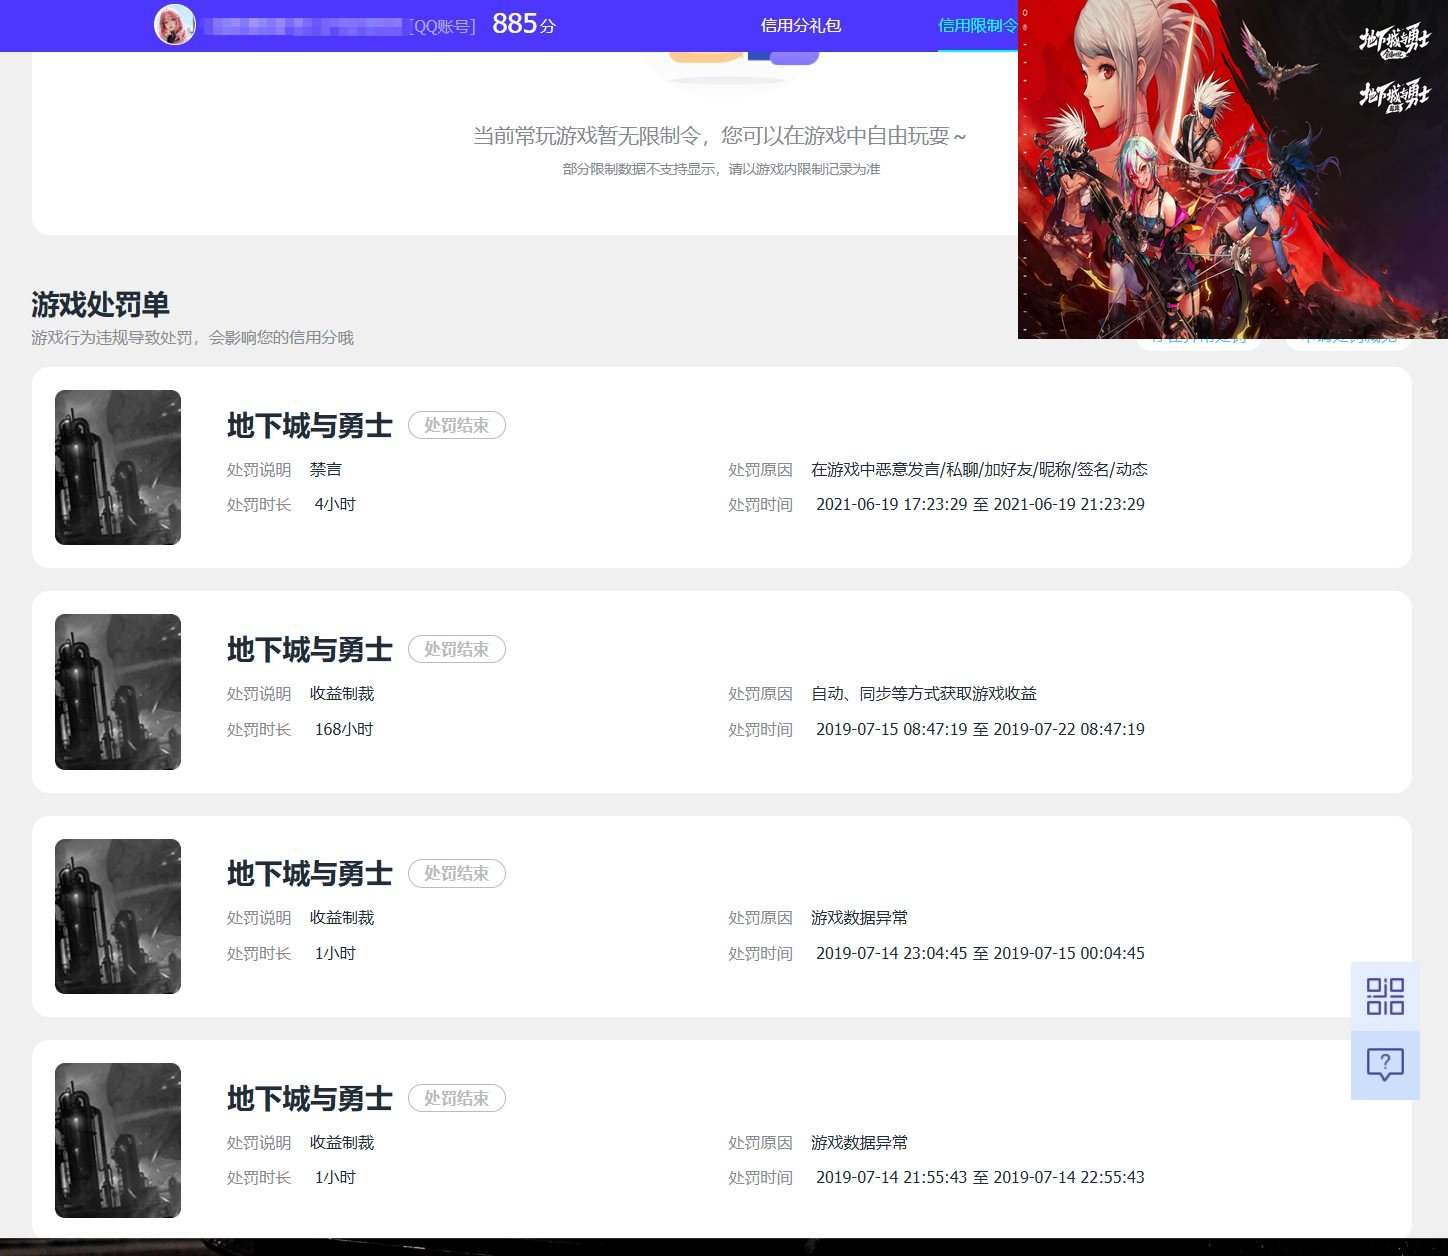Select time range starting 2019-07-14 23:04:45
Viewport: 1448px width, 1256px height.
(980, 953)
